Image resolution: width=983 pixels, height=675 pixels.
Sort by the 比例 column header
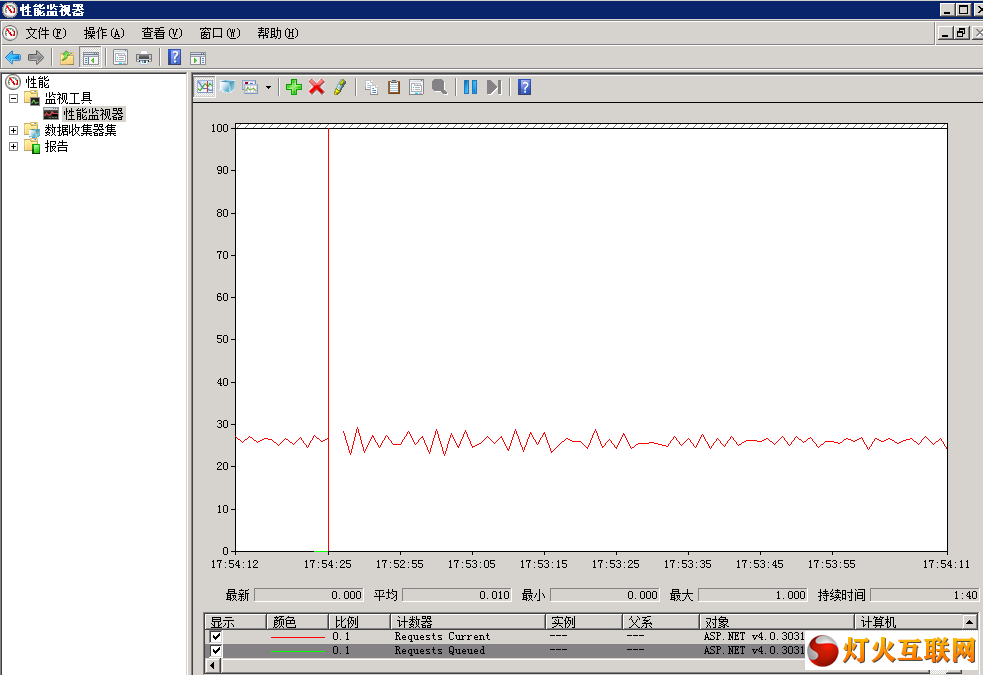click(360, 622)
